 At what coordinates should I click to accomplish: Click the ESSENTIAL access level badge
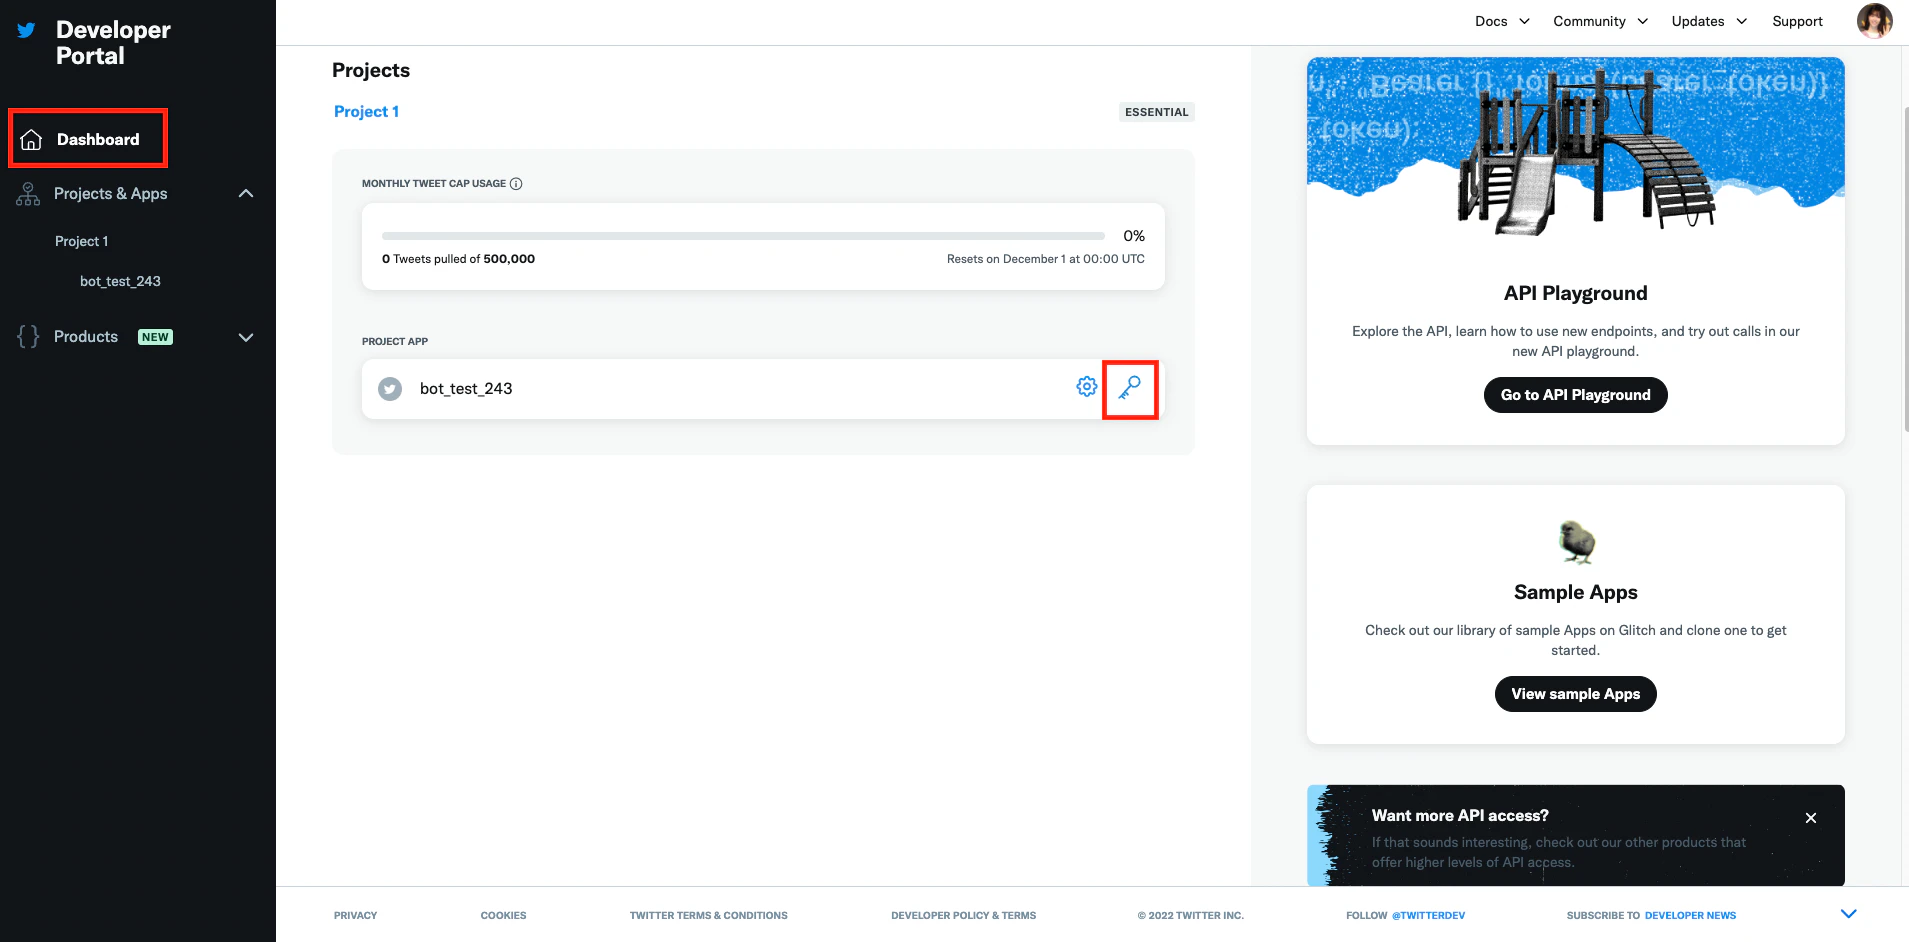tap(1157, 112)
